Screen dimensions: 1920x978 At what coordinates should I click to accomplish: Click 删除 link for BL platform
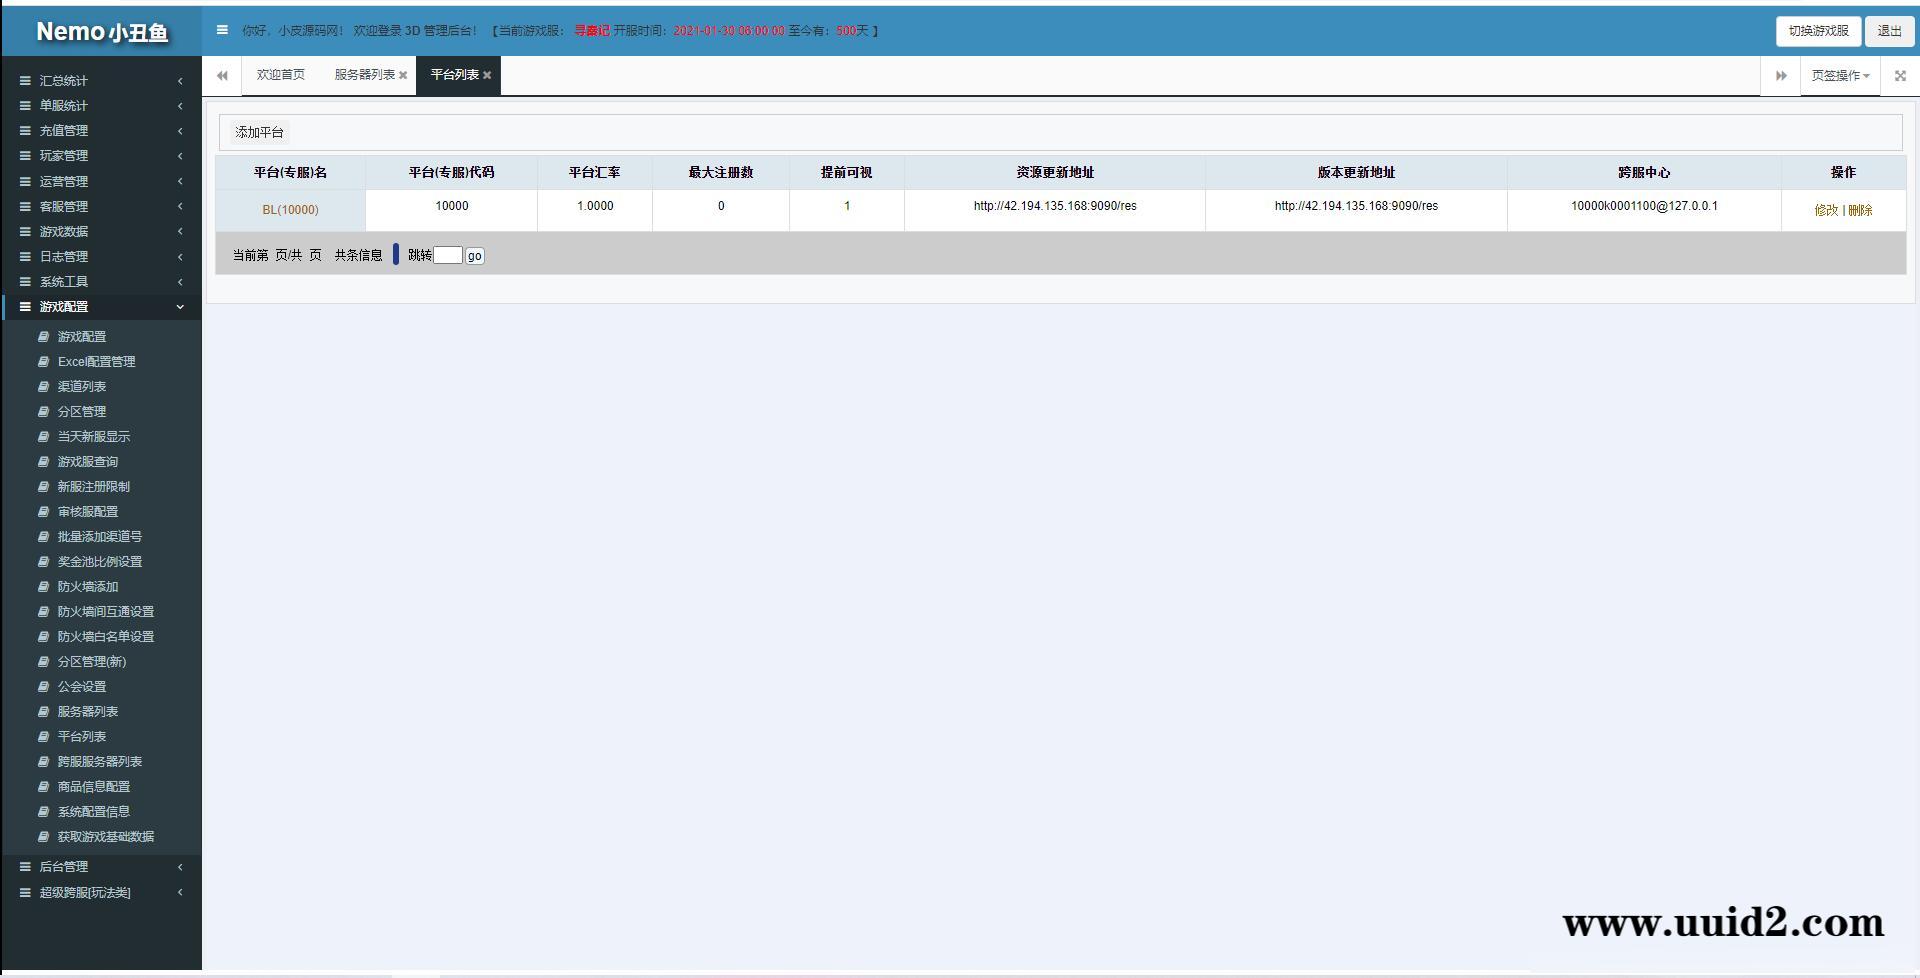coord(1860,210)
